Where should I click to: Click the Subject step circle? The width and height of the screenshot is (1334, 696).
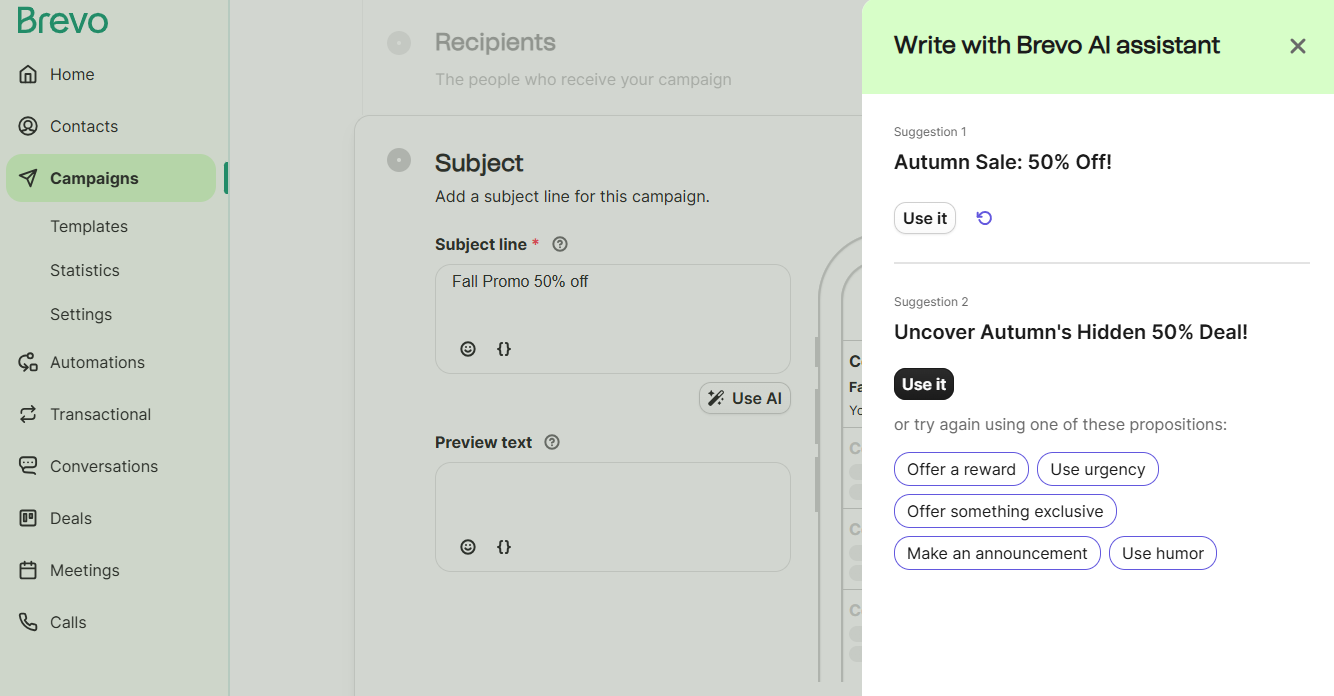399,160
